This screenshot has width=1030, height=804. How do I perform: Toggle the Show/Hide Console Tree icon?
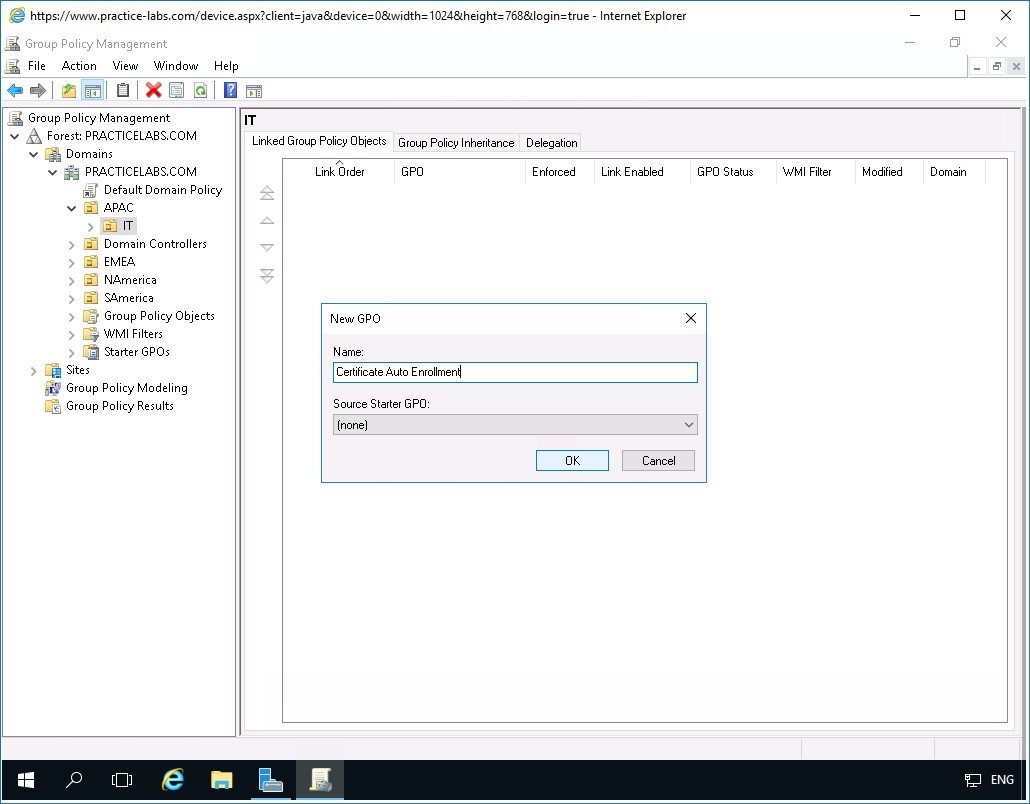93,90
